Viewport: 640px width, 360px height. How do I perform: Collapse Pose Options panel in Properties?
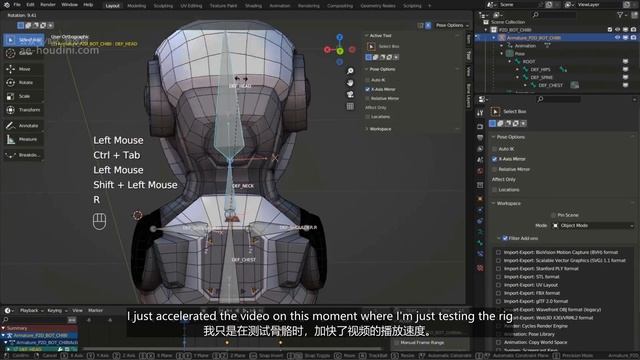pyautogui.click(x=493, y=137)
